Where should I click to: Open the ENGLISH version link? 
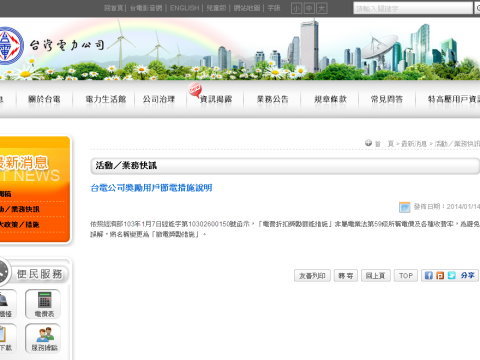184,8
